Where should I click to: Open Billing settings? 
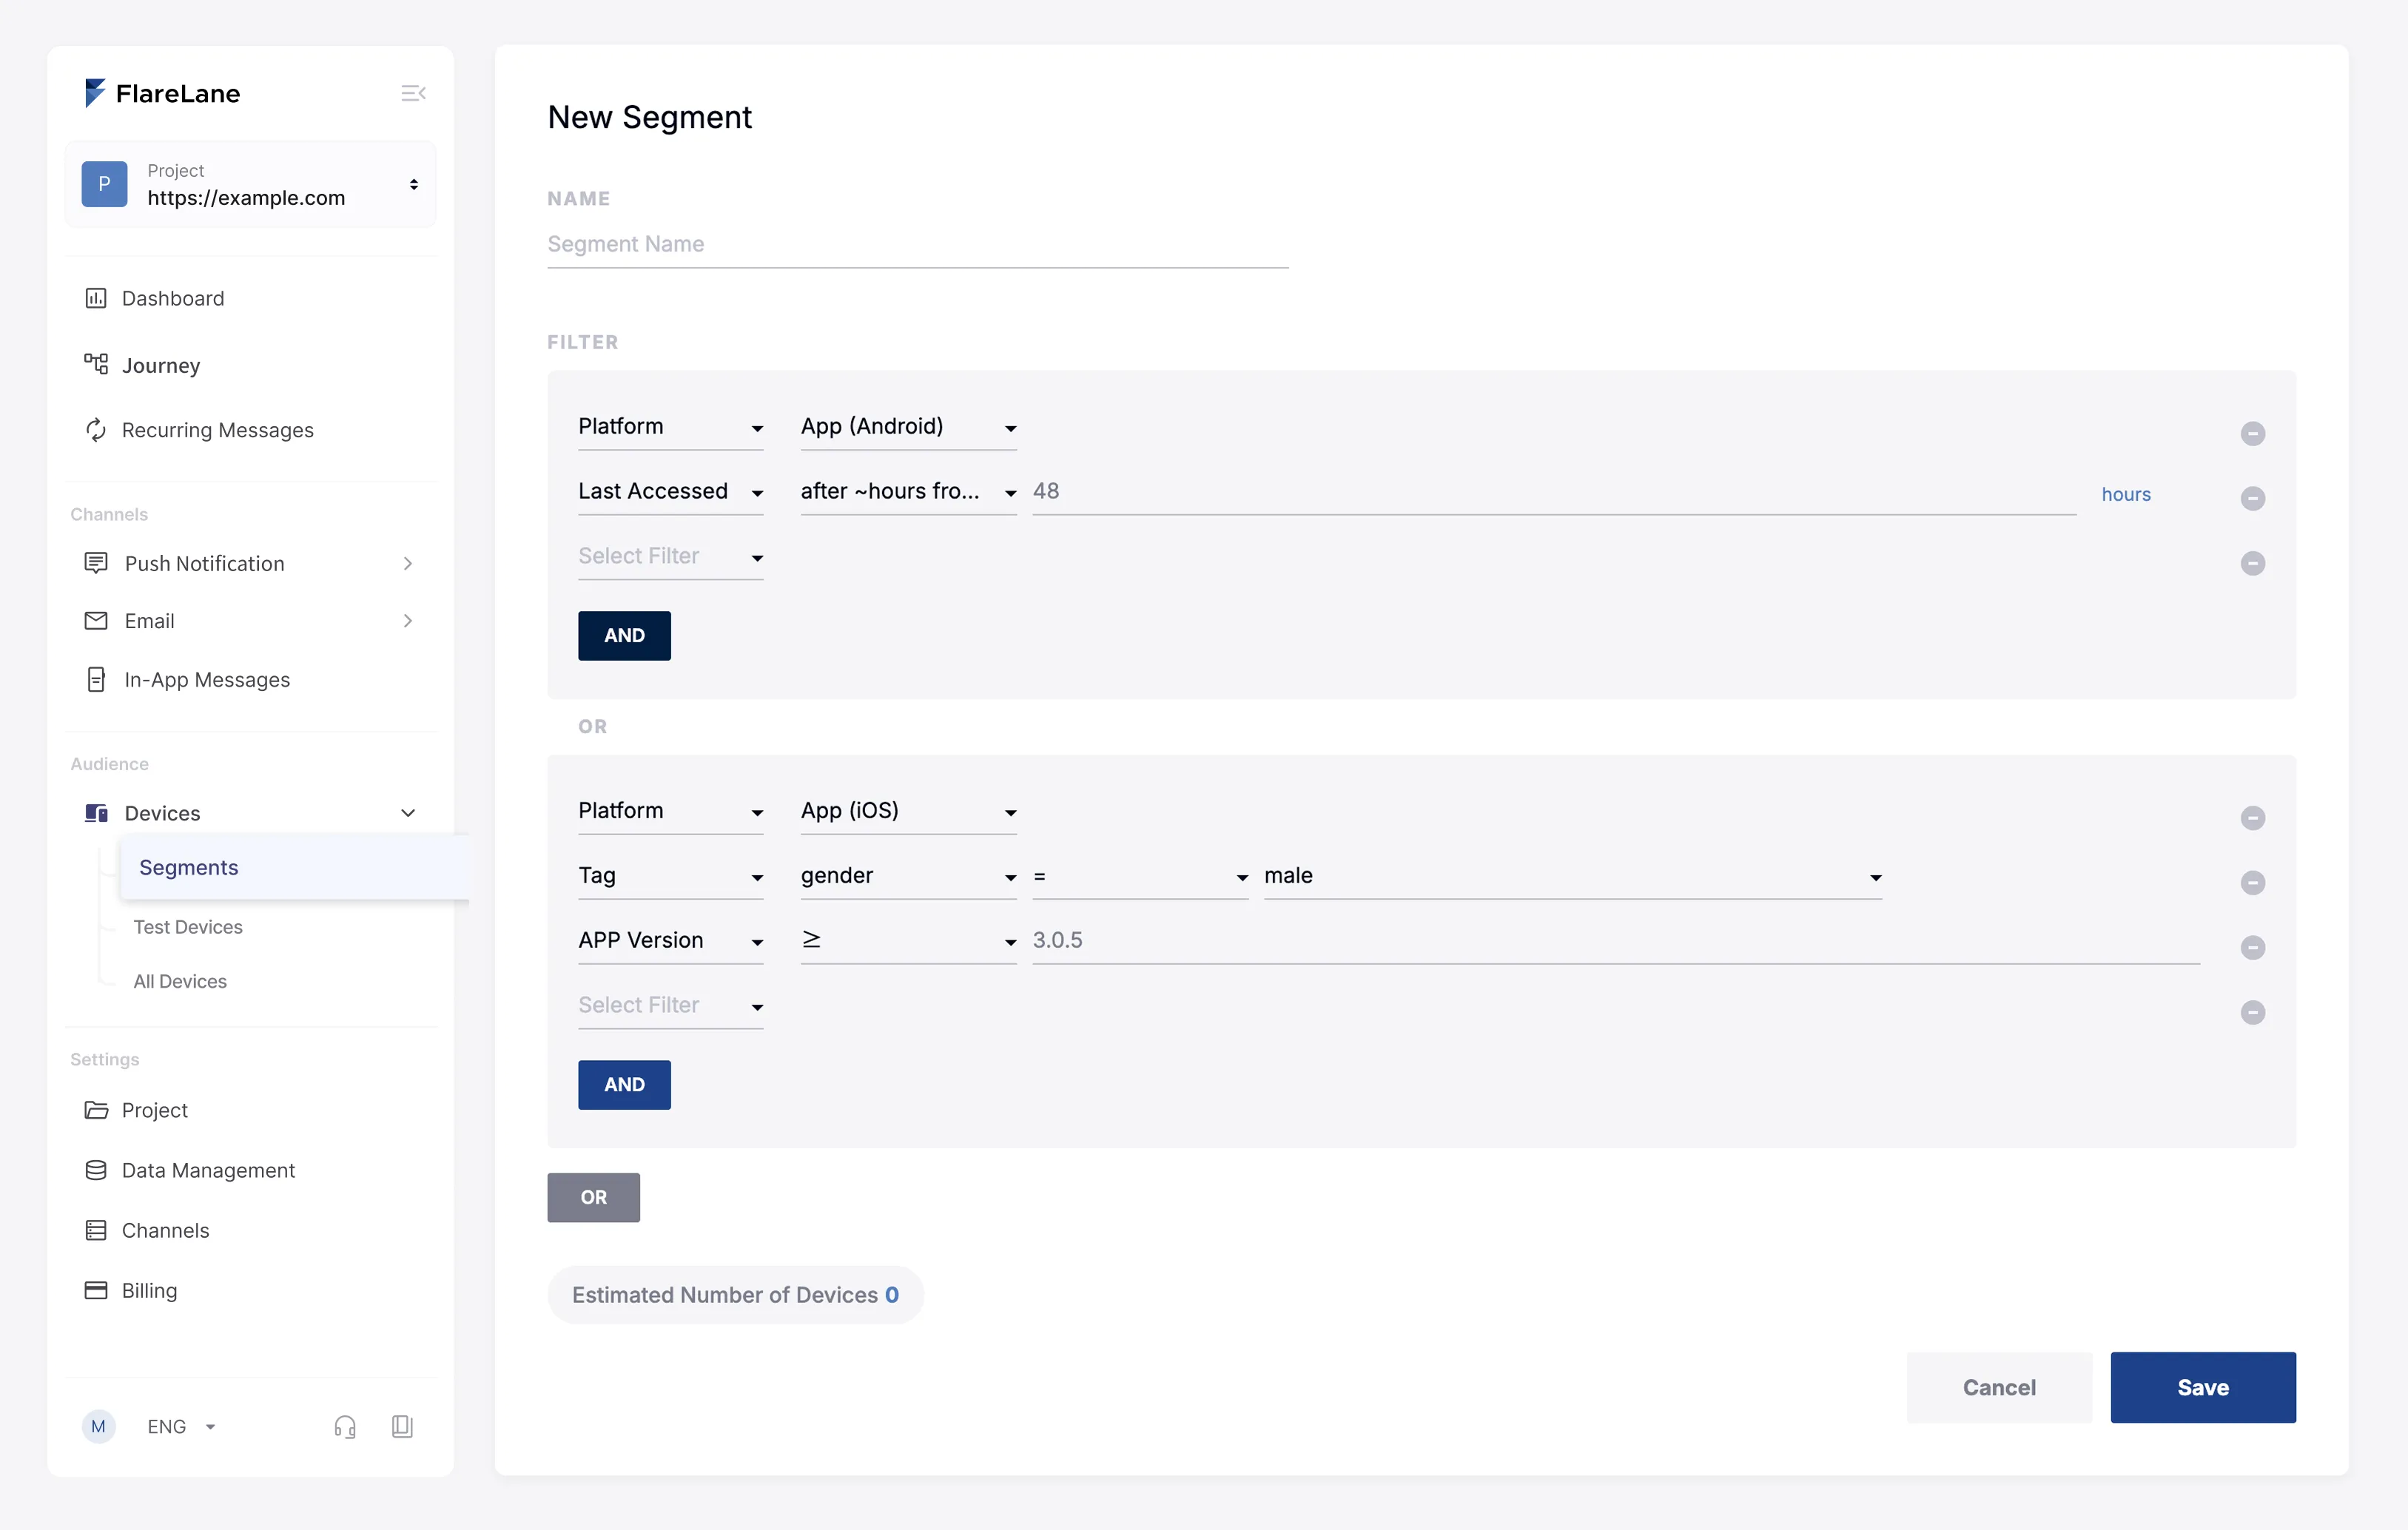click(150, 1290)
